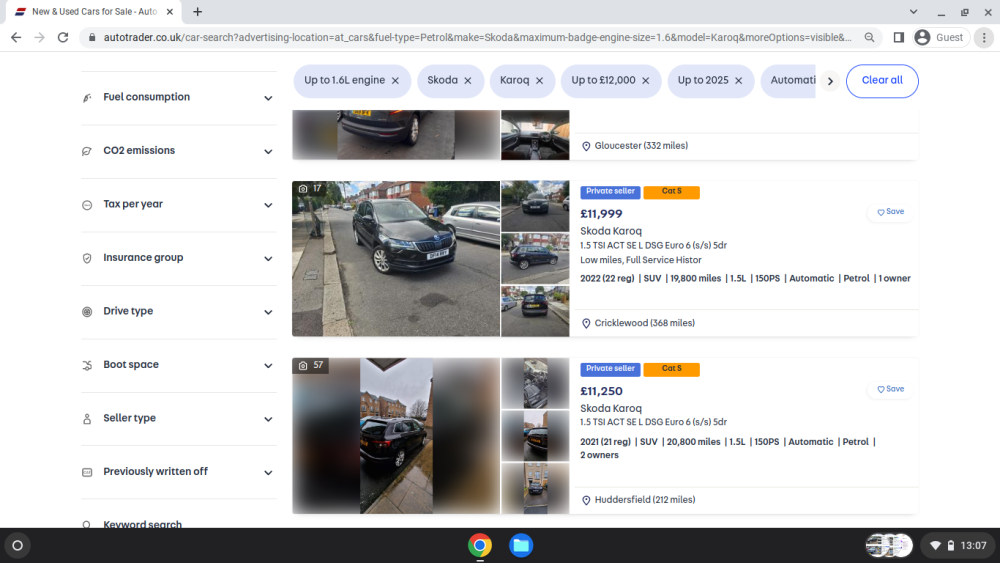Open the Files app on the shelf
The width and height of the screenshot is (1000, 563).
tap(521, 546)
